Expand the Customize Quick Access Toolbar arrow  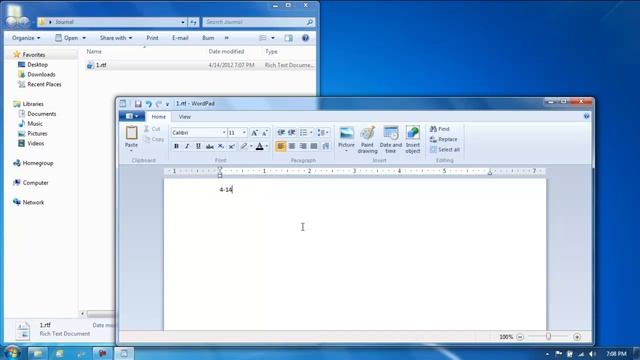[167, 104]
